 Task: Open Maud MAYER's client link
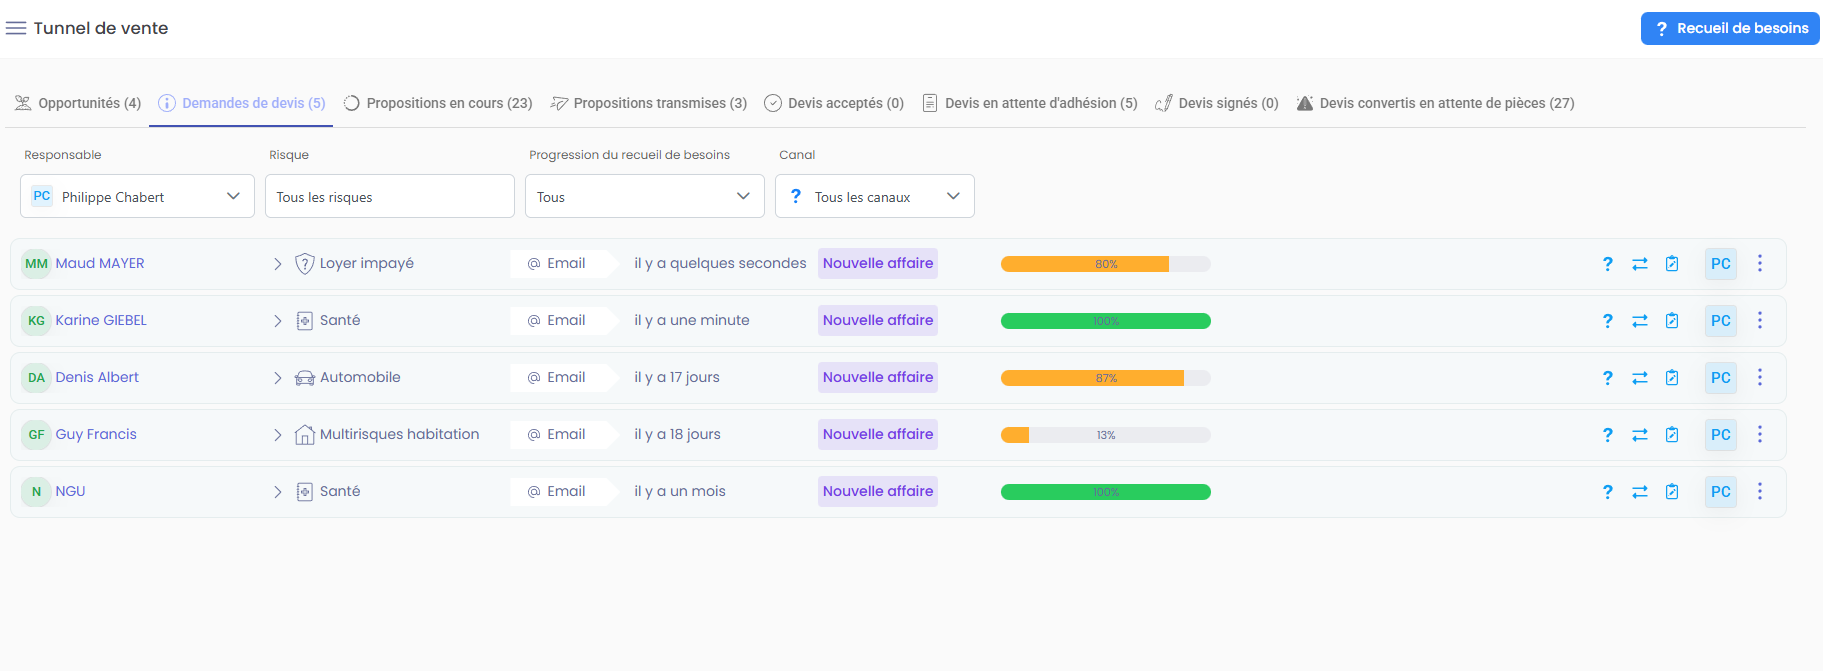coord(100,263)
